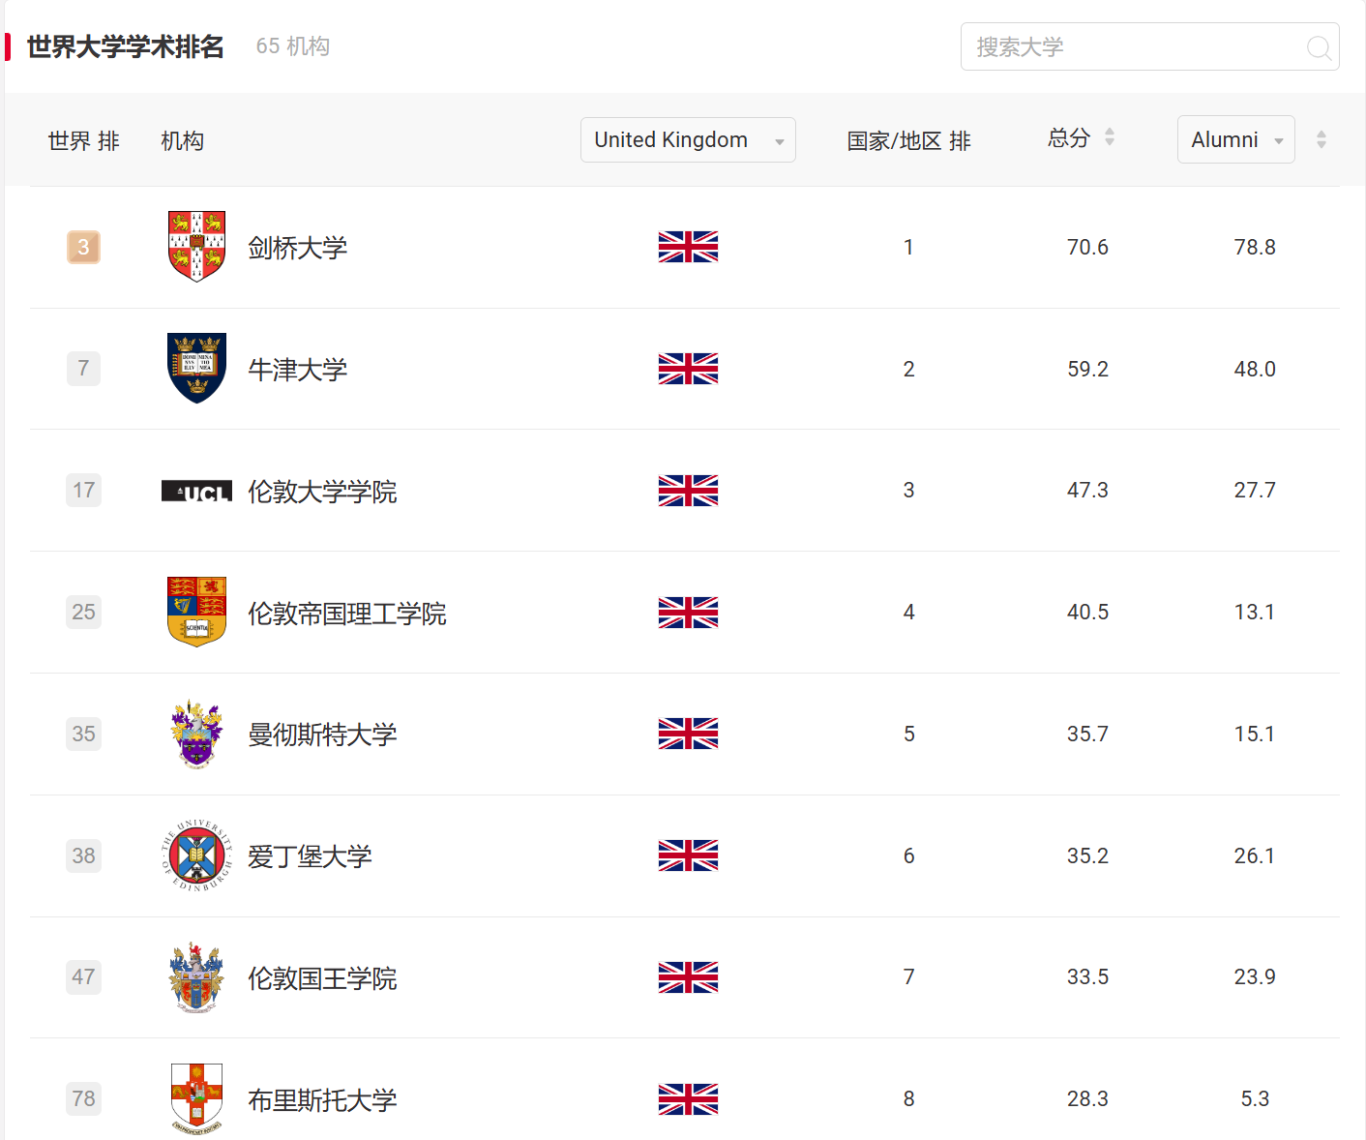The image size is (1366, 1140).
Task: Click Alumni score 78.8
Action: [x=1254, y=247]
